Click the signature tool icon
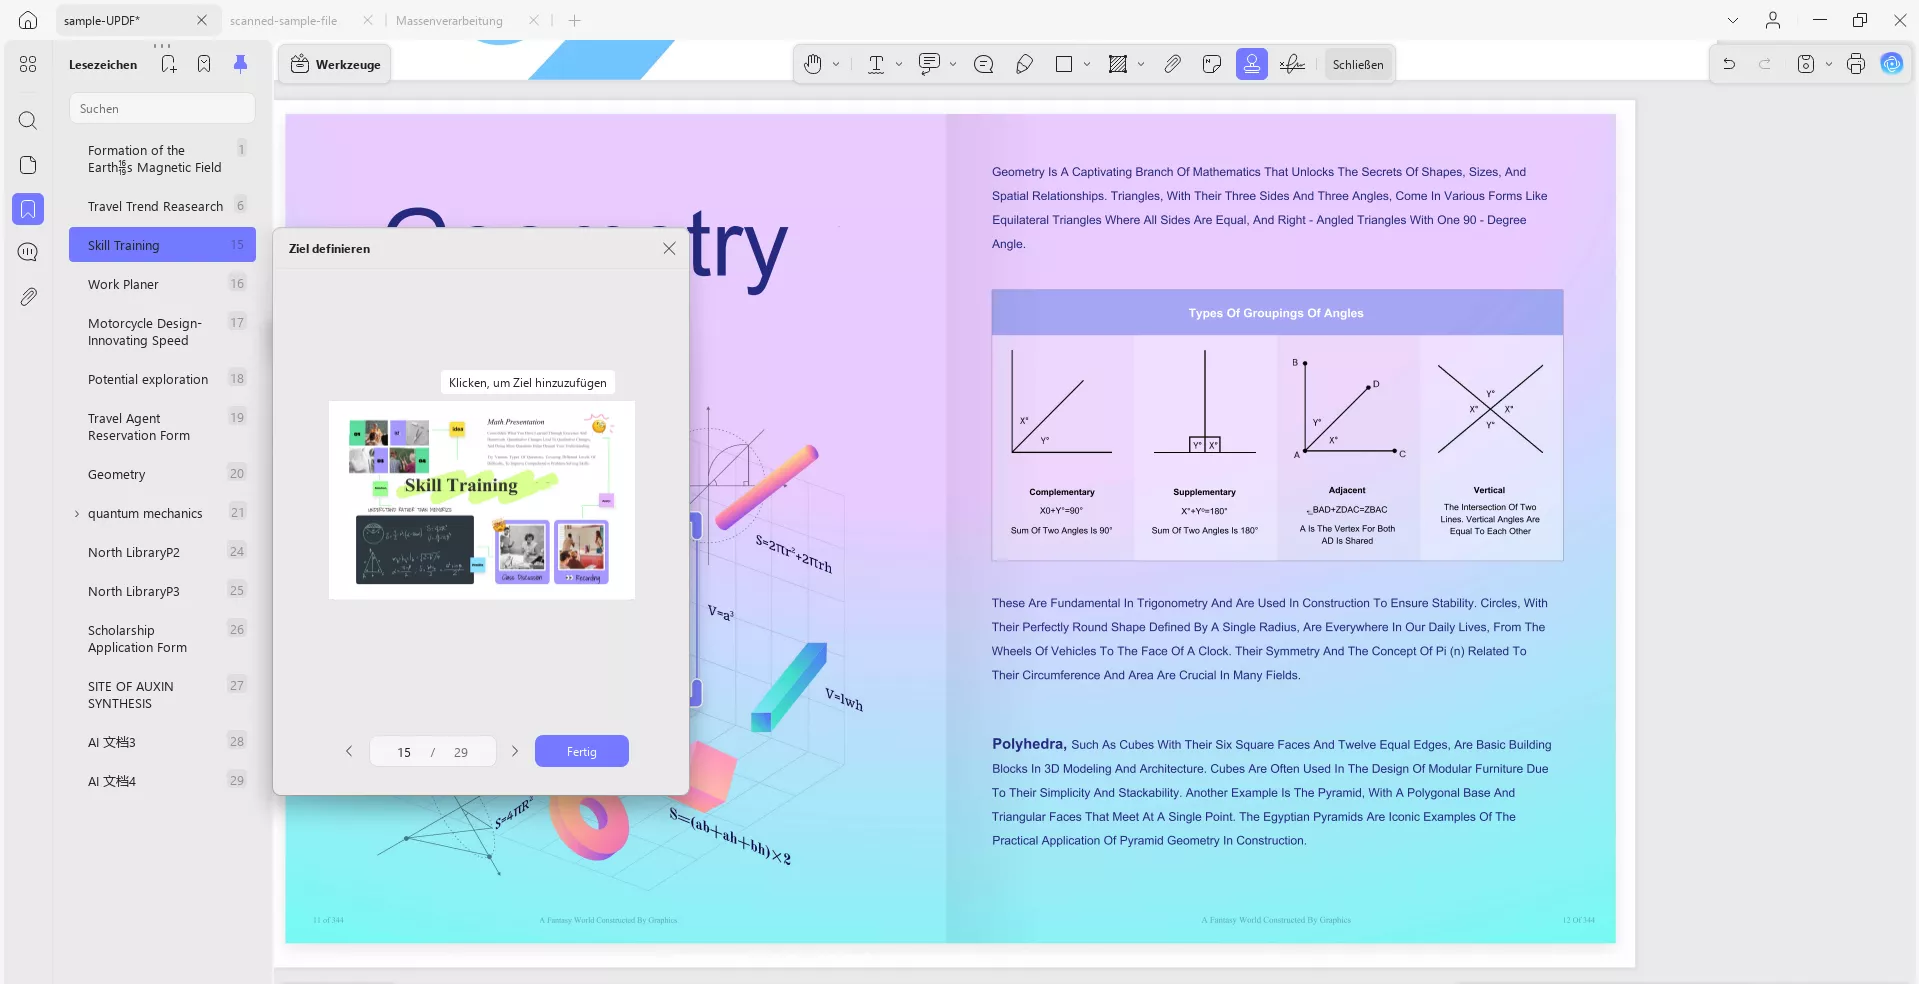Image resolution: width=1919 pixels, height=984 pixels. coord(1292,64)
